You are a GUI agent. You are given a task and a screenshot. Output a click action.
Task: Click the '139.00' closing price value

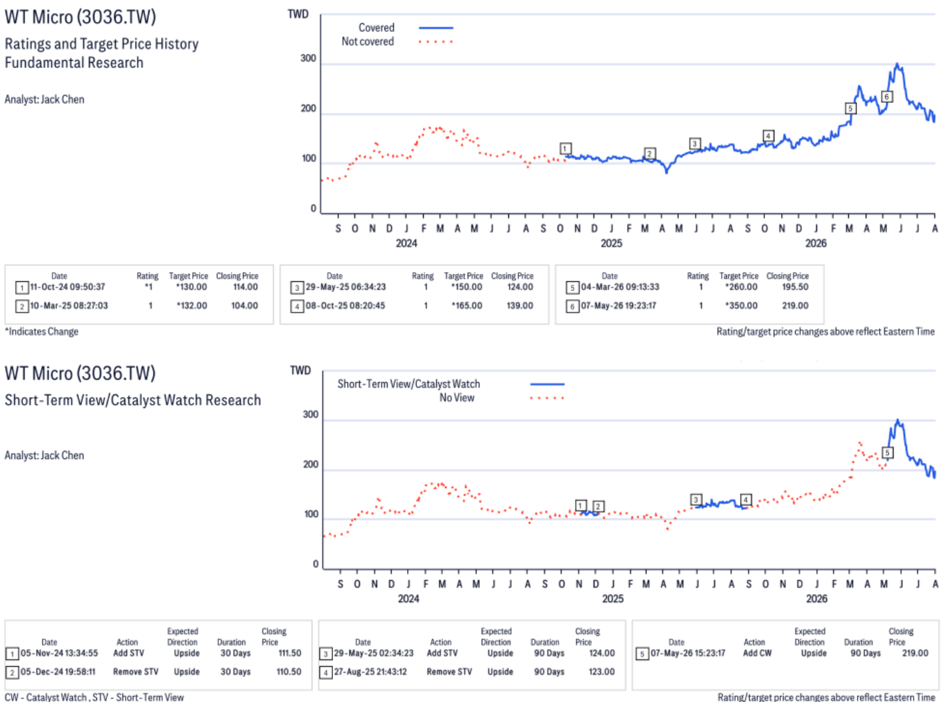pos(519,305)
